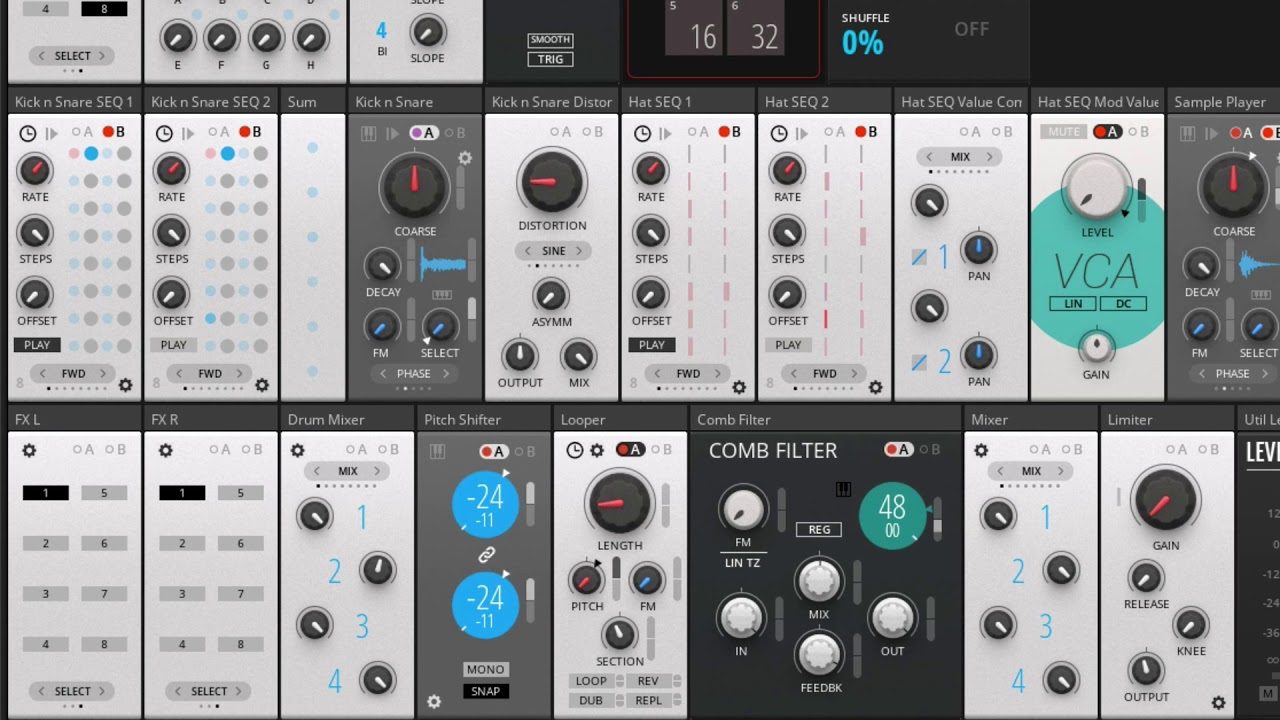Open settings gear of Hat SEQ 2
The height and width of the screenshot is (720, 1280).
(x=875, y=387)
